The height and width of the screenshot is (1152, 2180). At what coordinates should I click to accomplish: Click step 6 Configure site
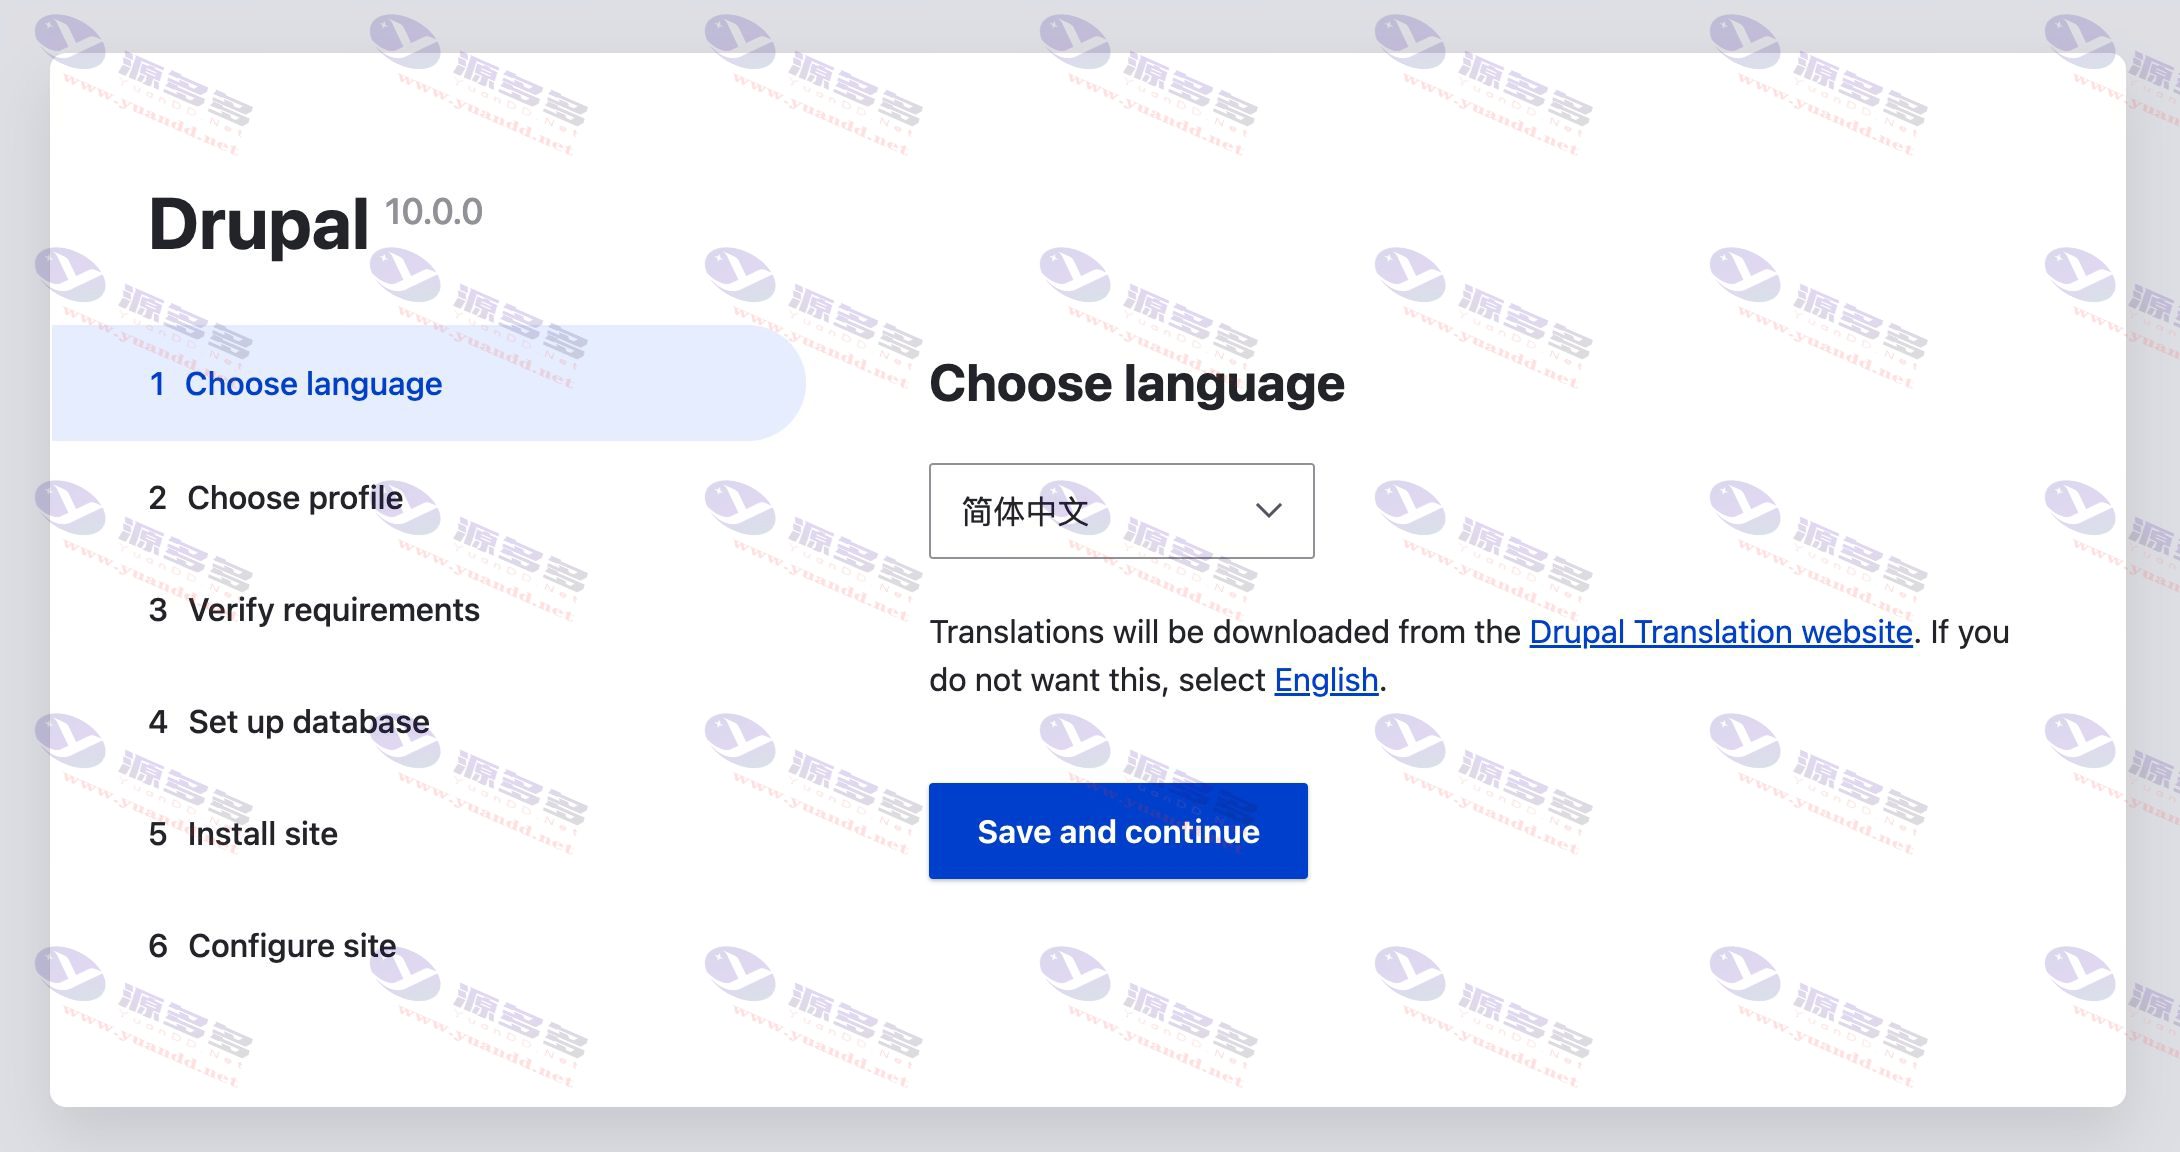coord(272,945)
